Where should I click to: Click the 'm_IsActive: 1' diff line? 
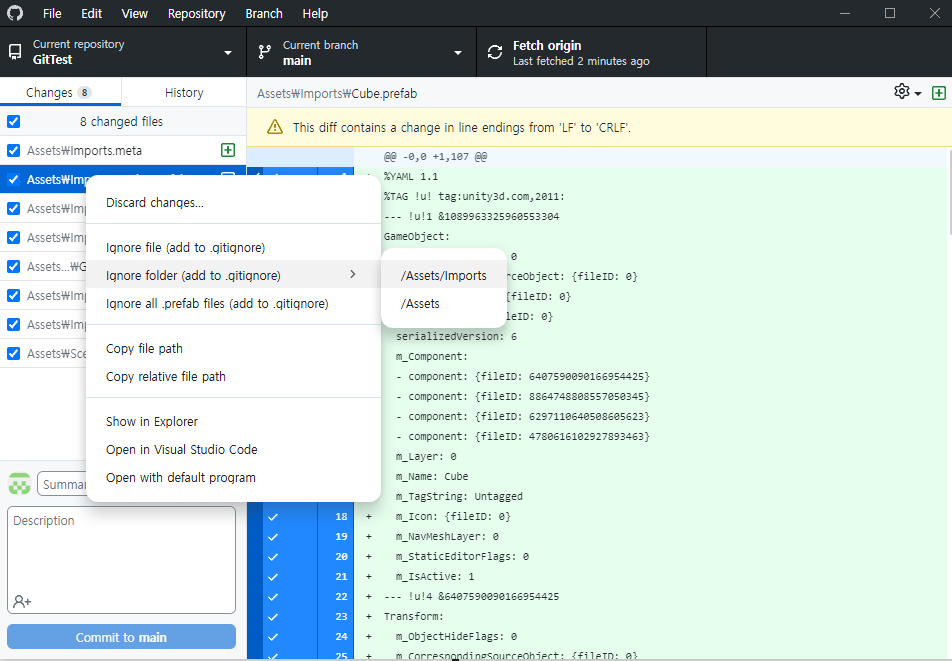pos(435,577)
